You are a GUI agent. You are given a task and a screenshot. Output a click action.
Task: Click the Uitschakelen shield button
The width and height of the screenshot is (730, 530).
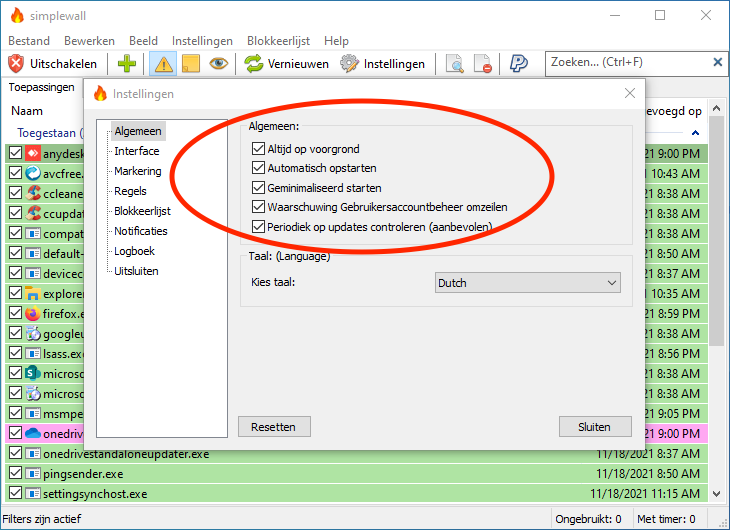(17, 63)
